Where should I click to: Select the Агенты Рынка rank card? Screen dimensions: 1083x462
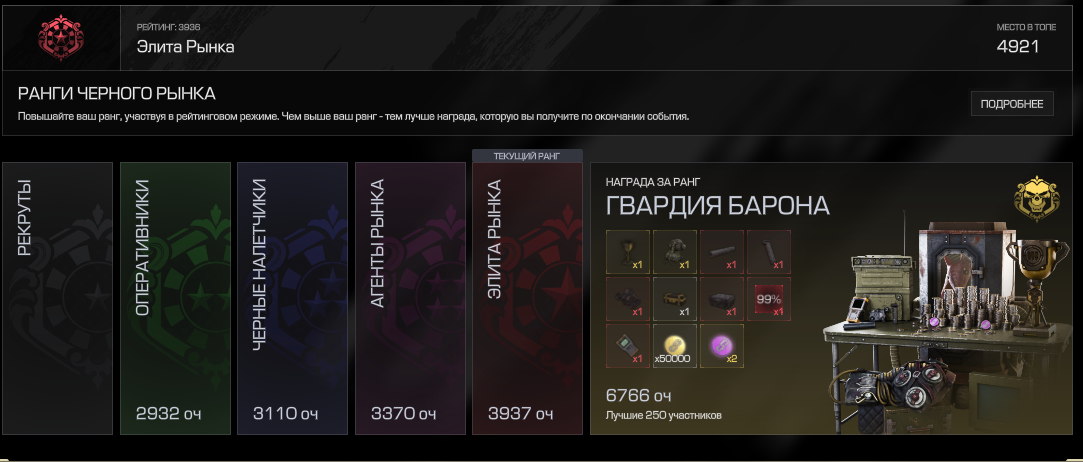pyautogui.click(x=410, y=298)
